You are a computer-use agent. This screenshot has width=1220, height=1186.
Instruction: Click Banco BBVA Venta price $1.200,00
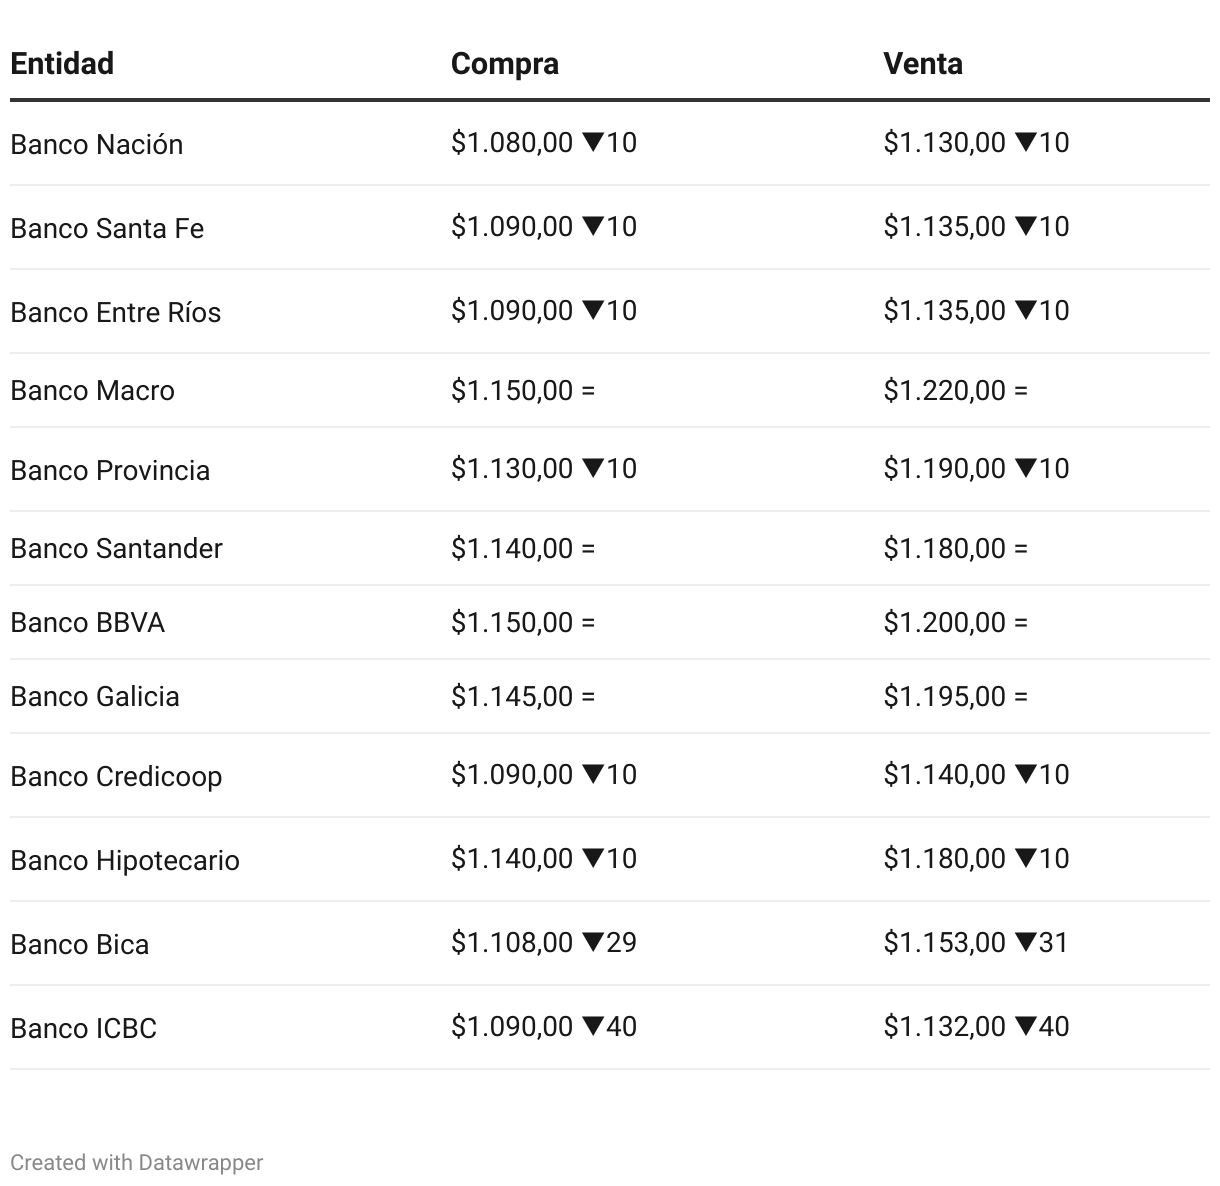pos(944,622)
